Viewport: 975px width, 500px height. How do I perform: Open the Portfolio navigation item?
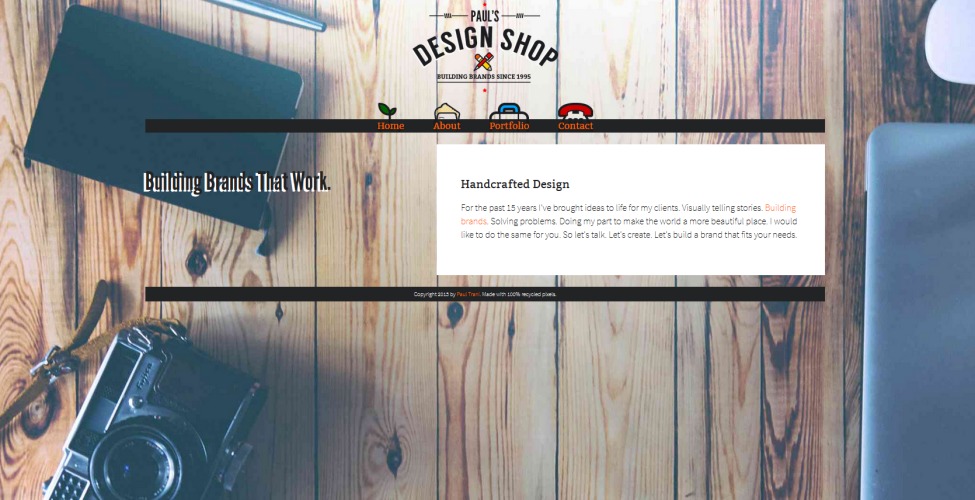(509, 126)
